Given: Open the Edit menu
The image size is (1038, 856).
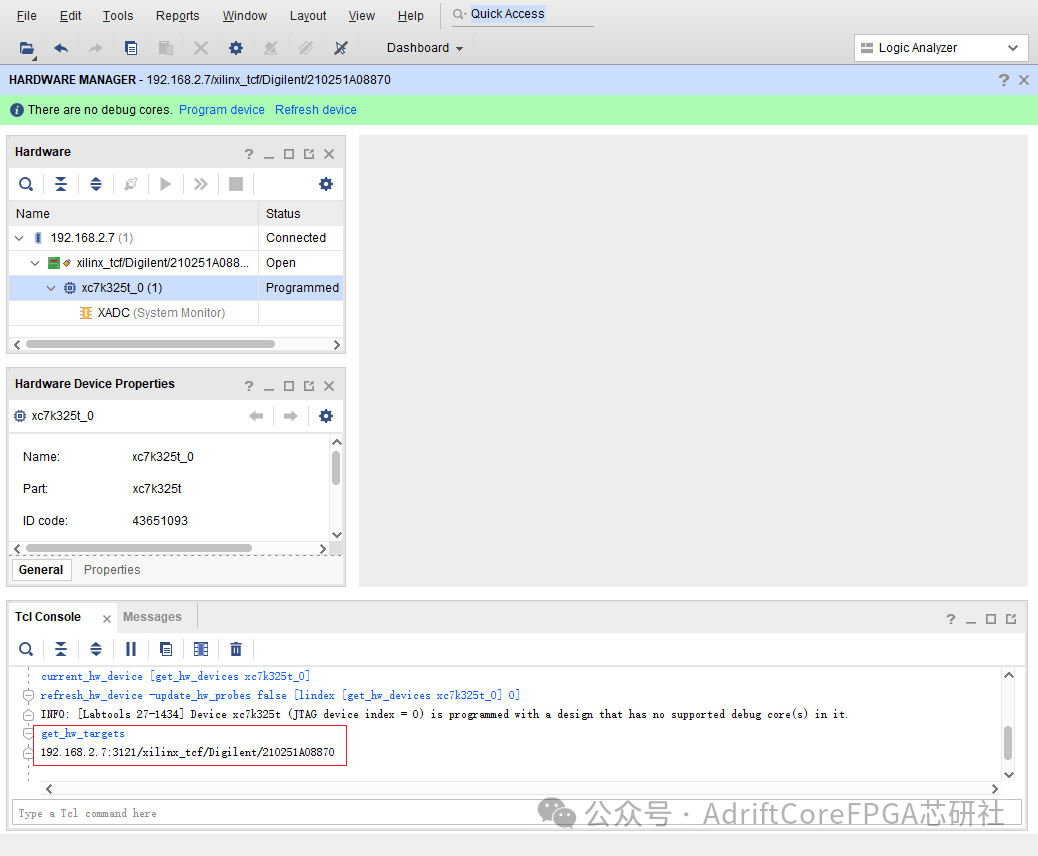Looking at the screenshot, I should pos(70,15).
